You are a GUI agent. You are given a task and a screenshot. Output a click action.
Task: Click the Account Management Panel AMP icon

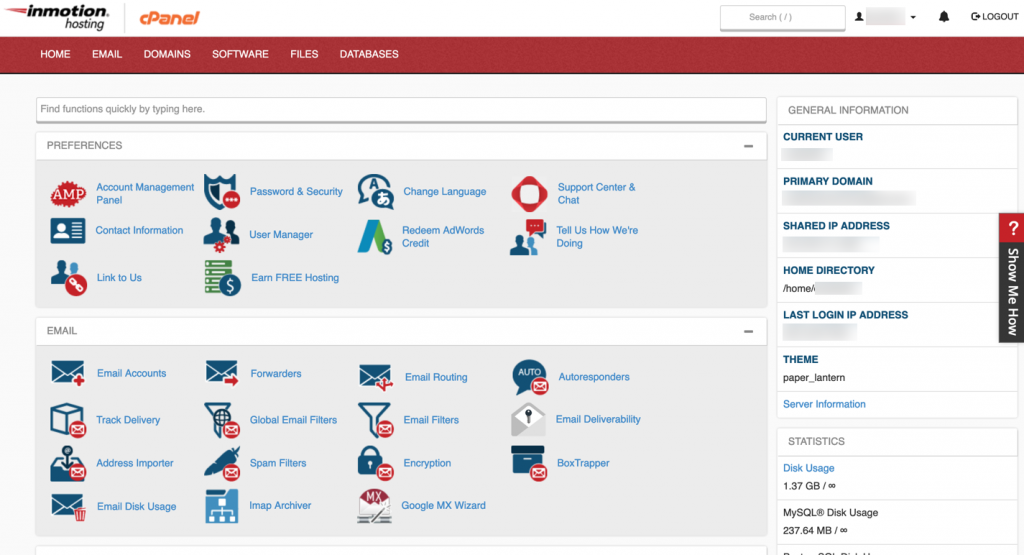68,193
